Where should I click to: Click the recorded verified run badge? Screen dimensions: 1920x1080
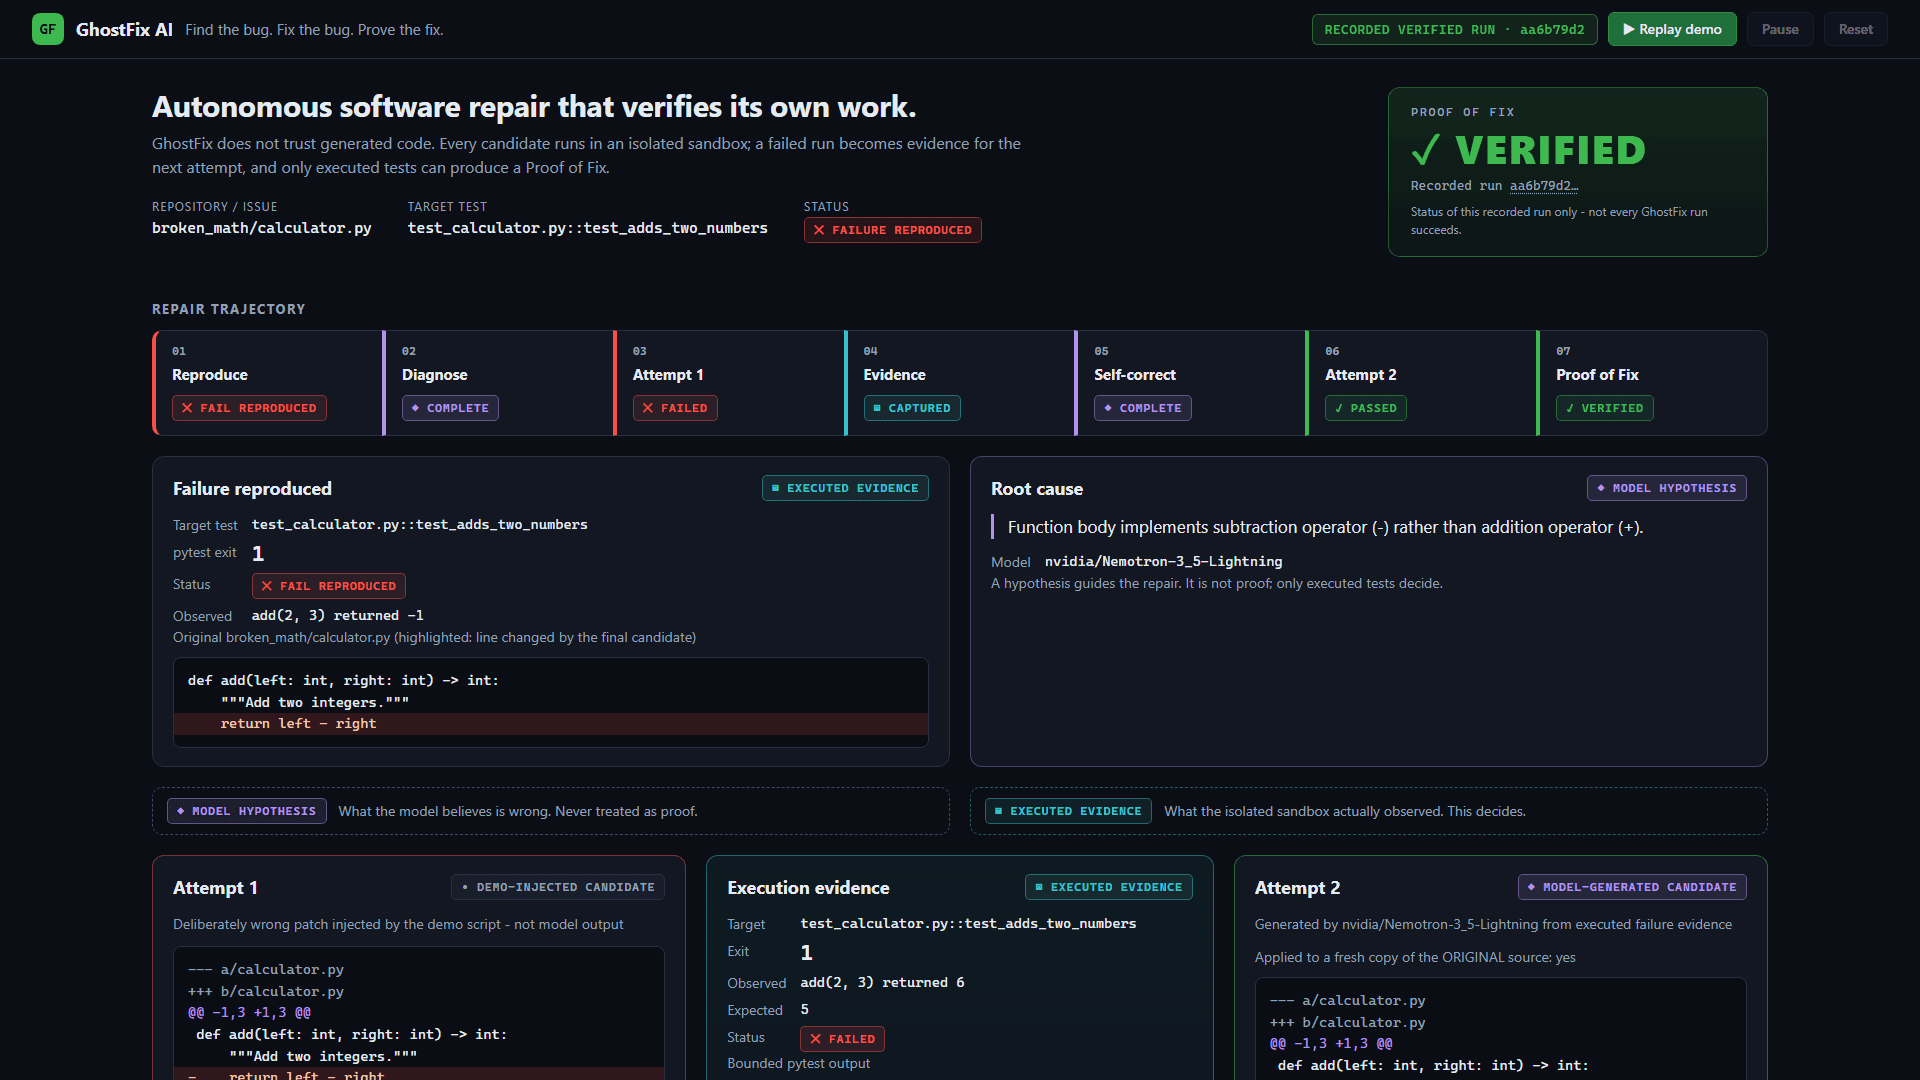click(x=1454, y=29)
